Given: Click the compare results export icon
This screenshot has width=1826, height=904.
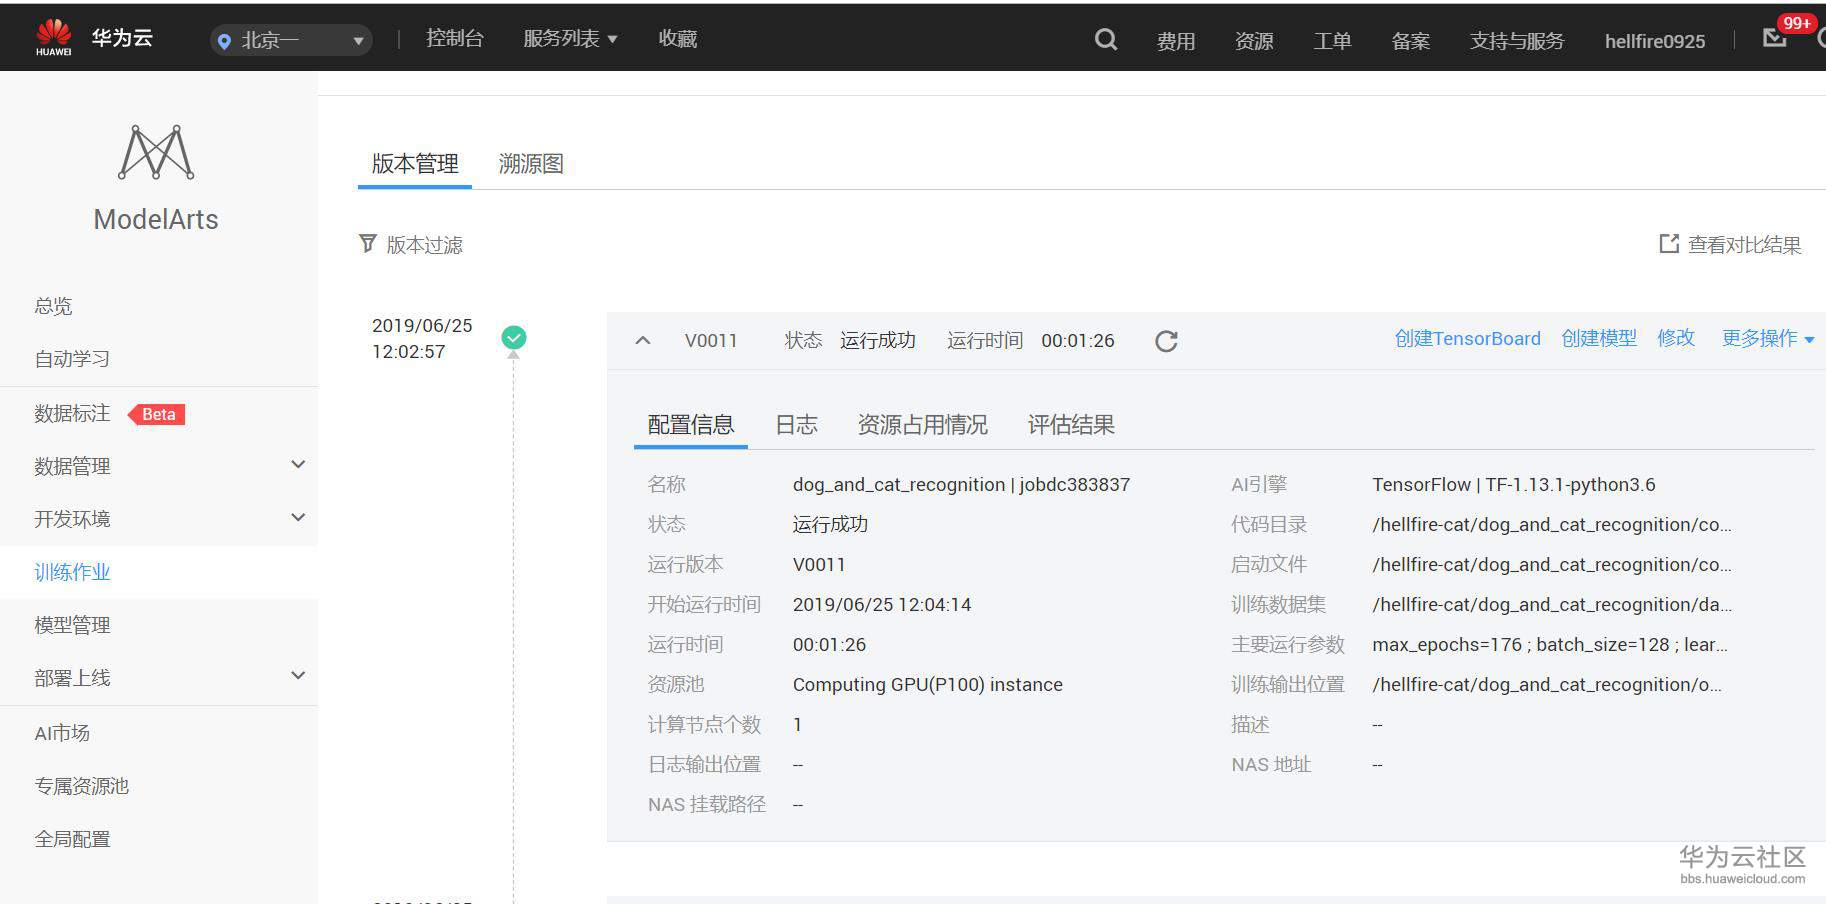Looking at the screenshot, I should point(1668,244).
